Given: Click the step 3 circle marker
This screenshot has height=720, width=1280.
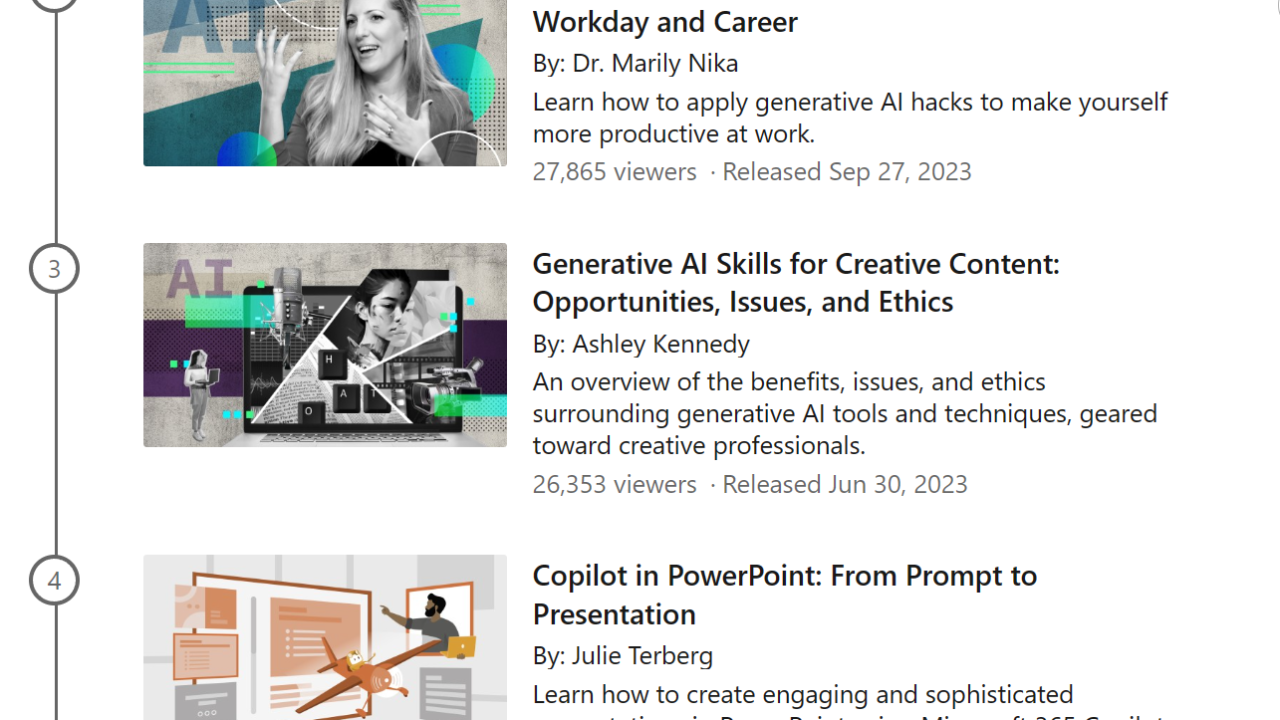Looking at the screenshot, I should (54, 269).
